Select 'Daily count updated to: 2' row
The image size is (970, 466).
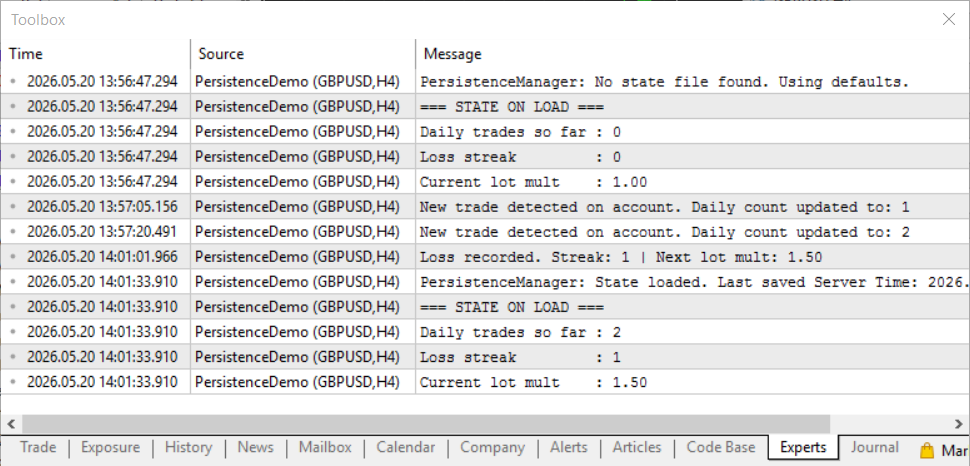point(485,232)
